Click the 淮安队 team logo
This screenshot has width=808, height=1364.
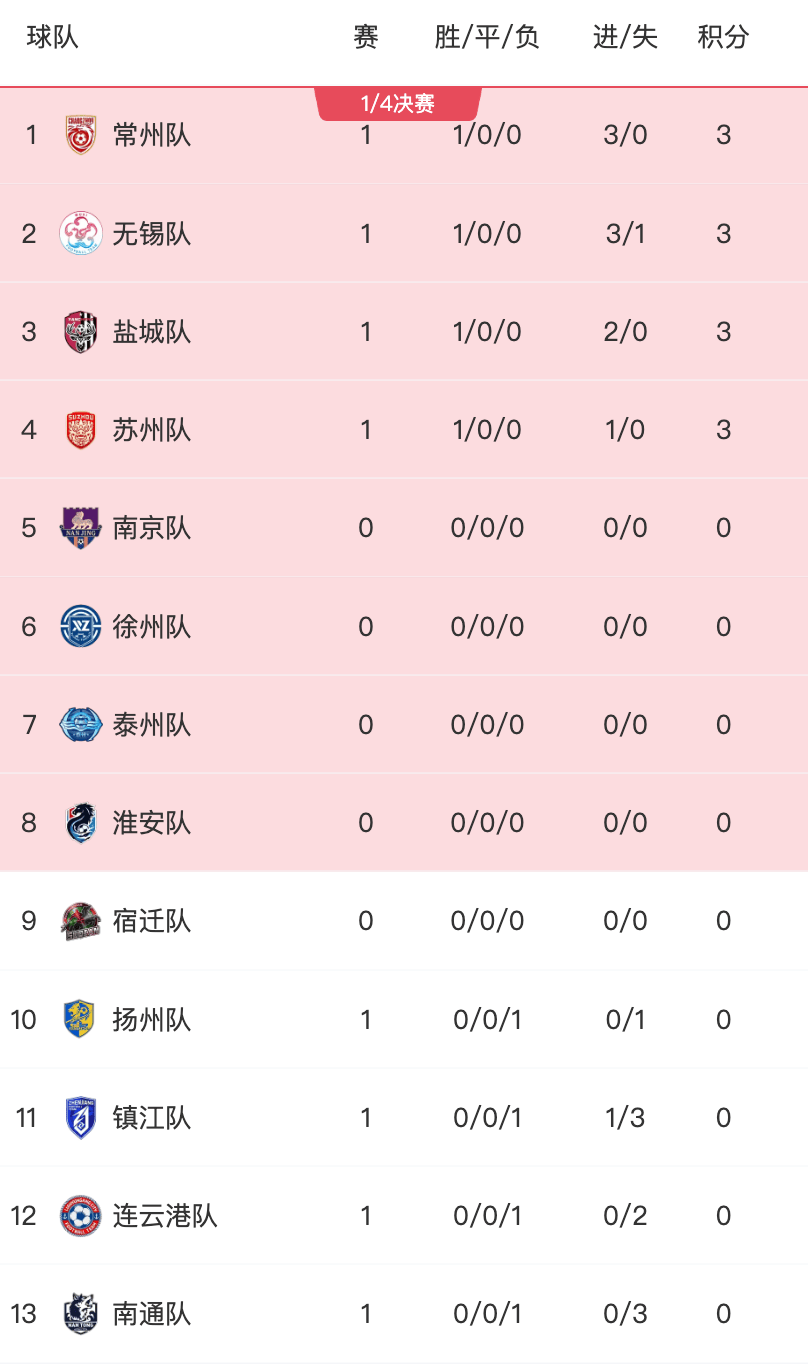80,823
